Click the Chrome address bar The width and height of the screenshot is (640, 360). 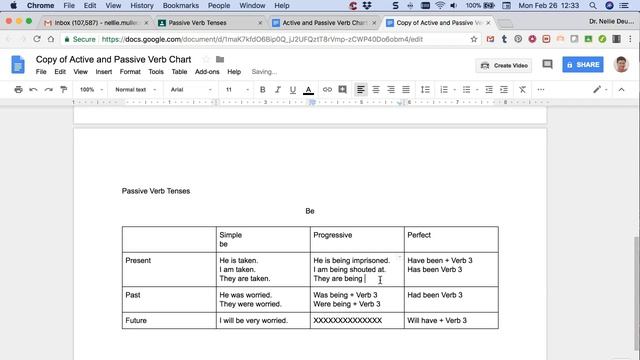[269, 39]
